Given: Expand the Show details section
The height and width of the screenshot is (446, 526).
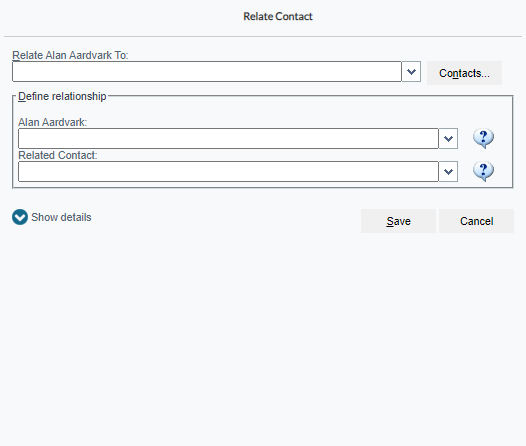Looking at the screenshot, I should coord(52,217).
